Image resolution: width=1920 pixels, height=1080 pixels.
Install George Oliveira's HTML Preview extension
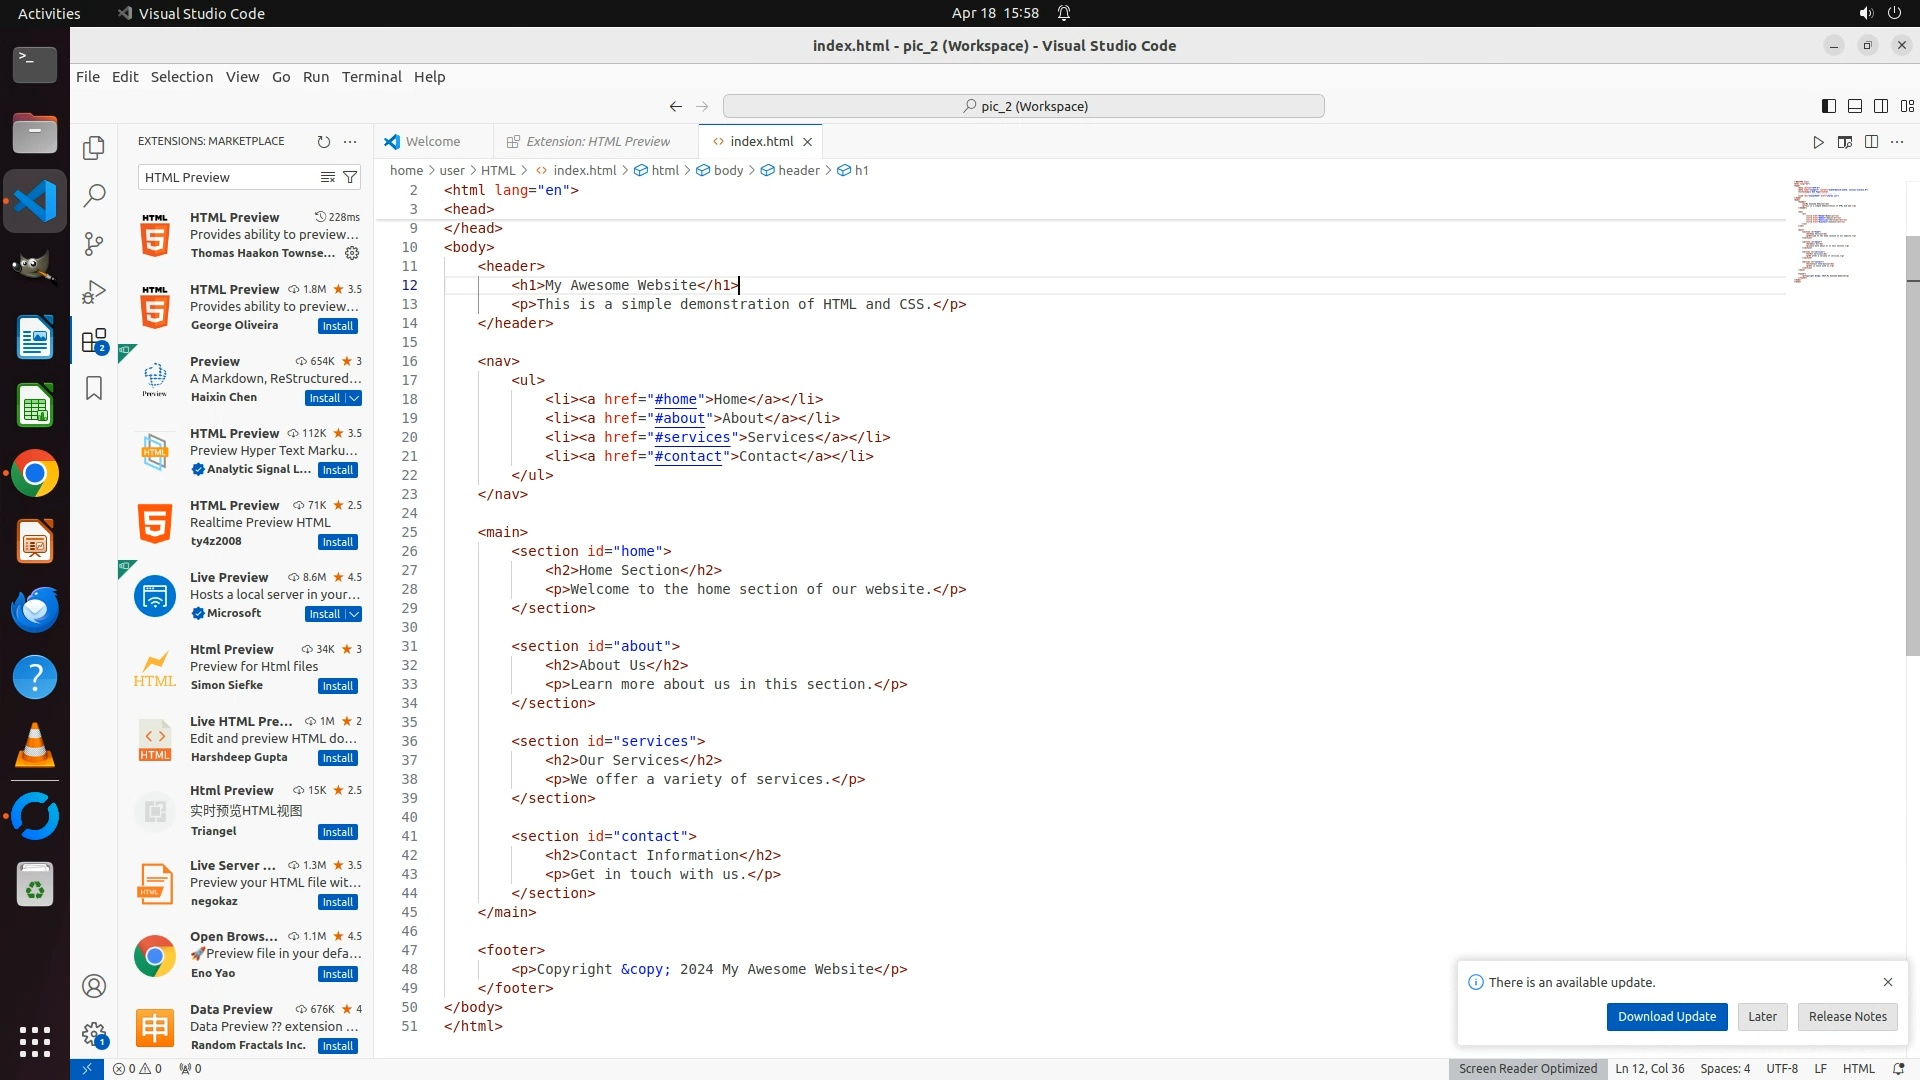pos(337,326)
